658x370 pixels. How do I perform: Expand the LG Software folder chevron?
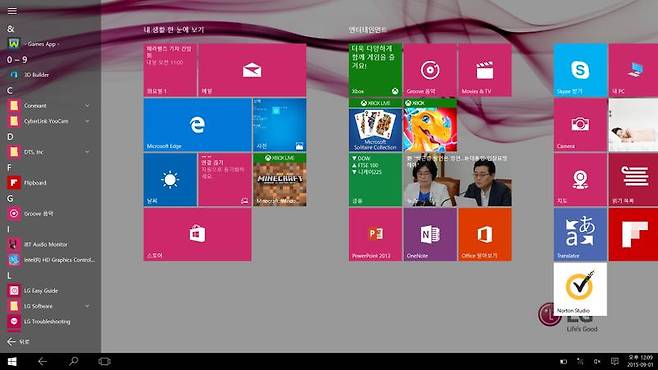(x=87, y=306)
